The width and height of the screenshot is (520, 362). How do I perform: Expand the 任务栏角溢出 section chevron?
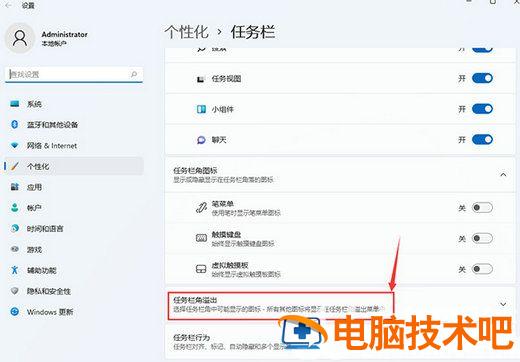click(x=503, y=304)
